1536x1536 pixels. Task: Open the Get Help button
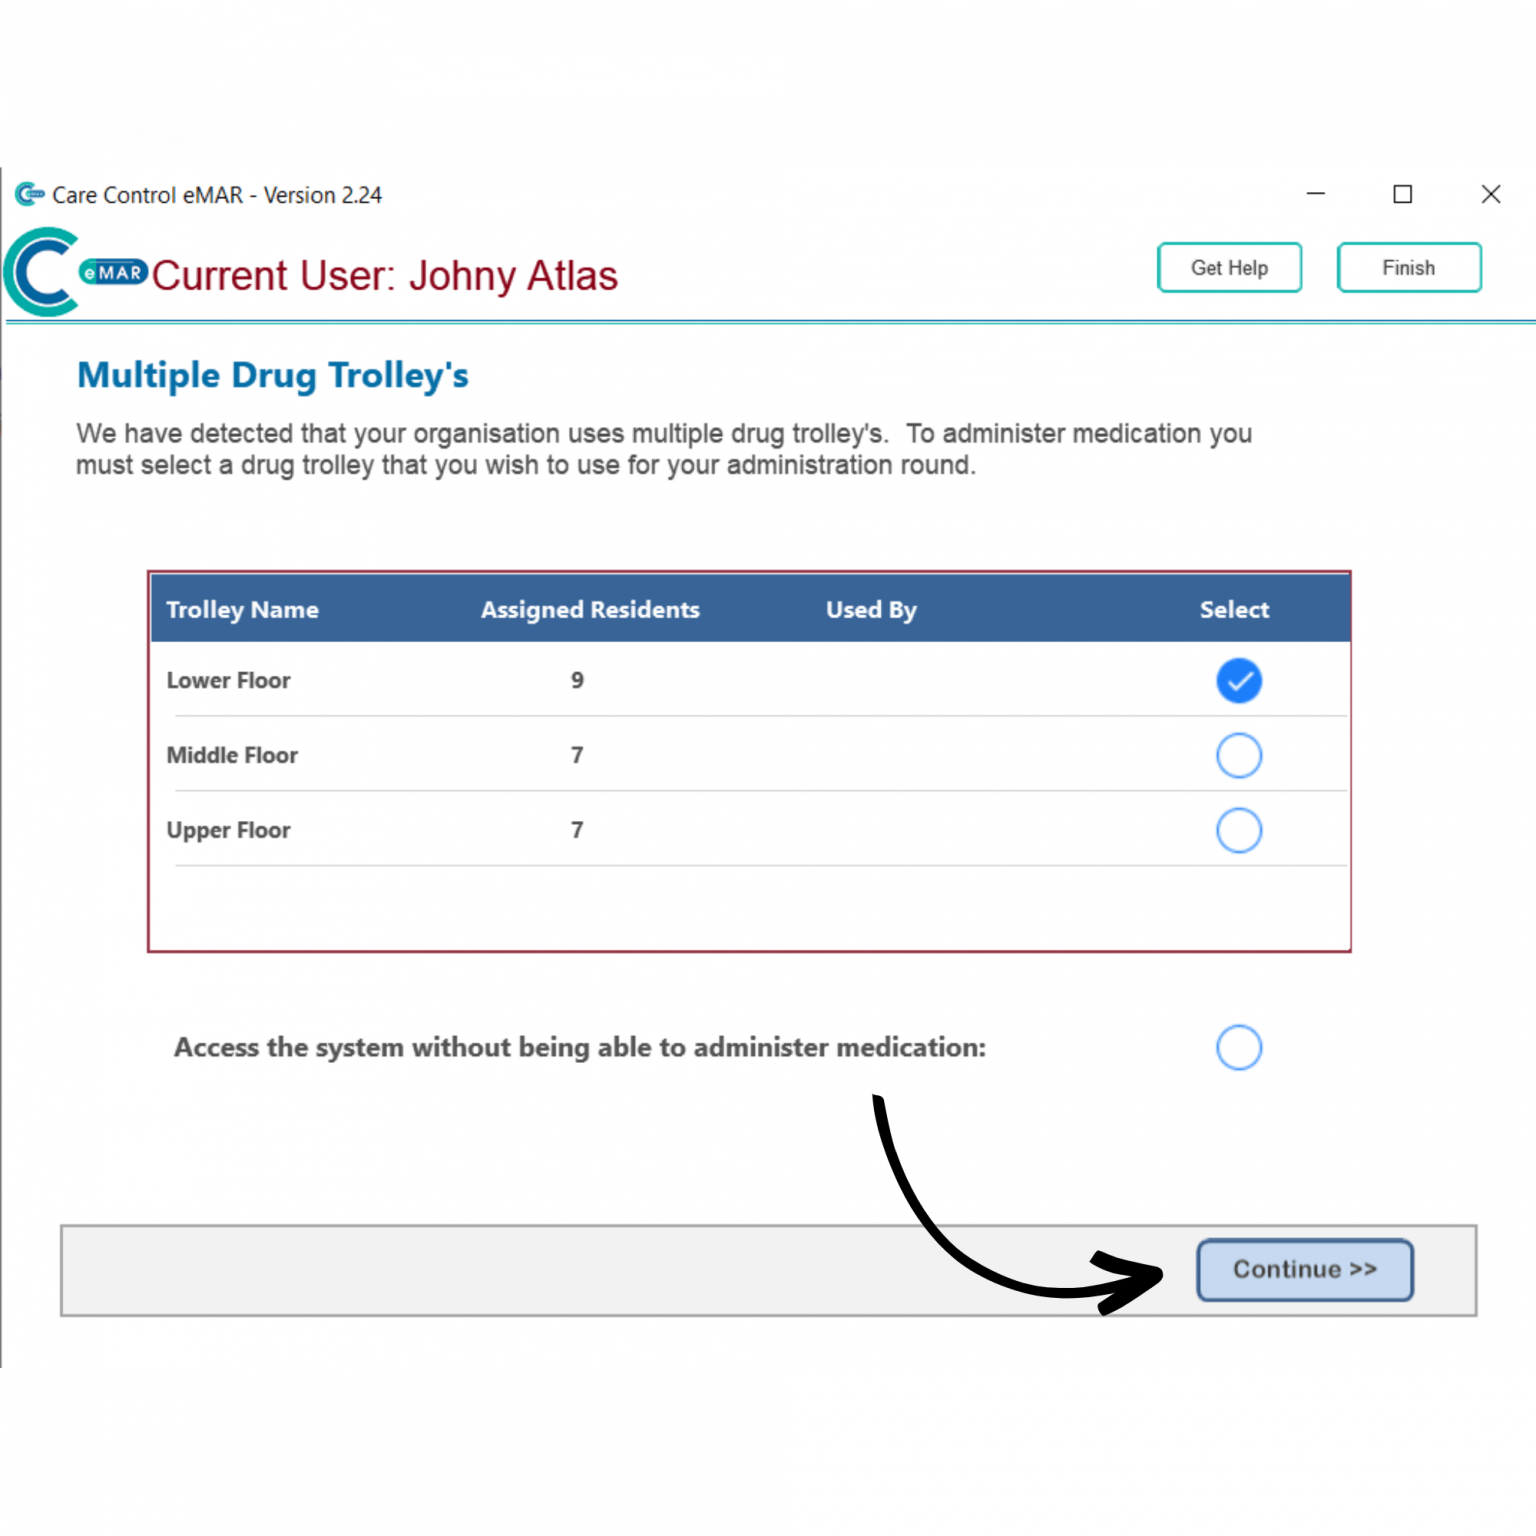1229,268
